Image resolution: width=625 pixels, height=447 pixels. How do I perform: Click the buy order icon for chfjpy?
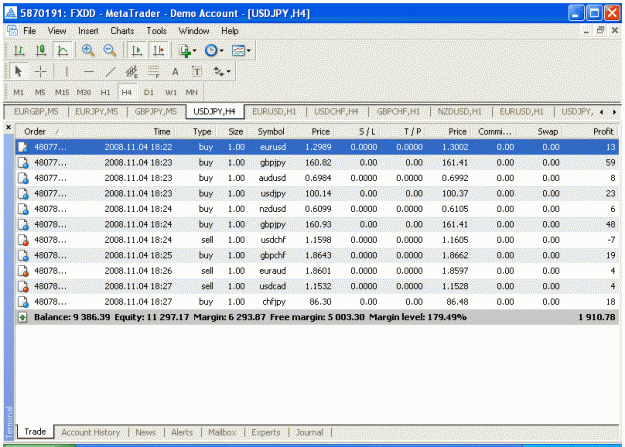(23, 302)
